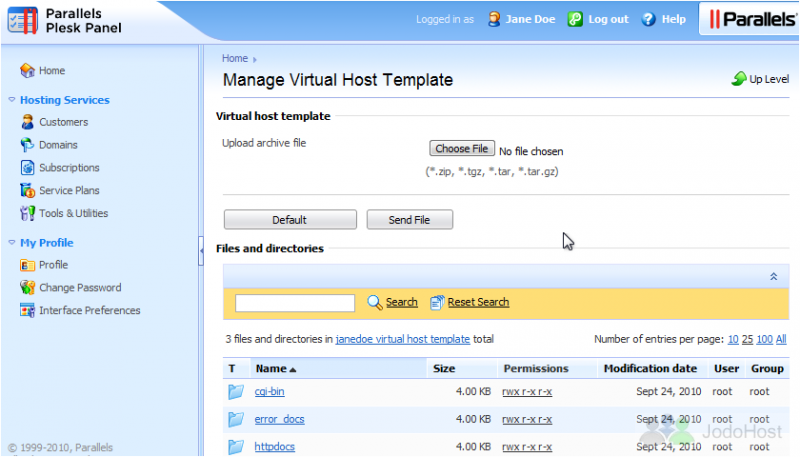Collapse the search panel with double chevron
The width and height of the screenshot is (800, 457).
(x=773, y=276)
